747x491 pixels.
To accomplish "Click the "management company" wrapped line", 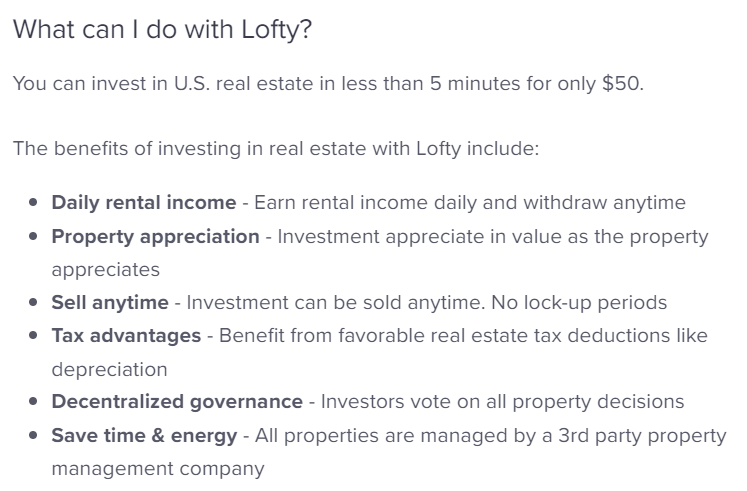I will 158,469.
